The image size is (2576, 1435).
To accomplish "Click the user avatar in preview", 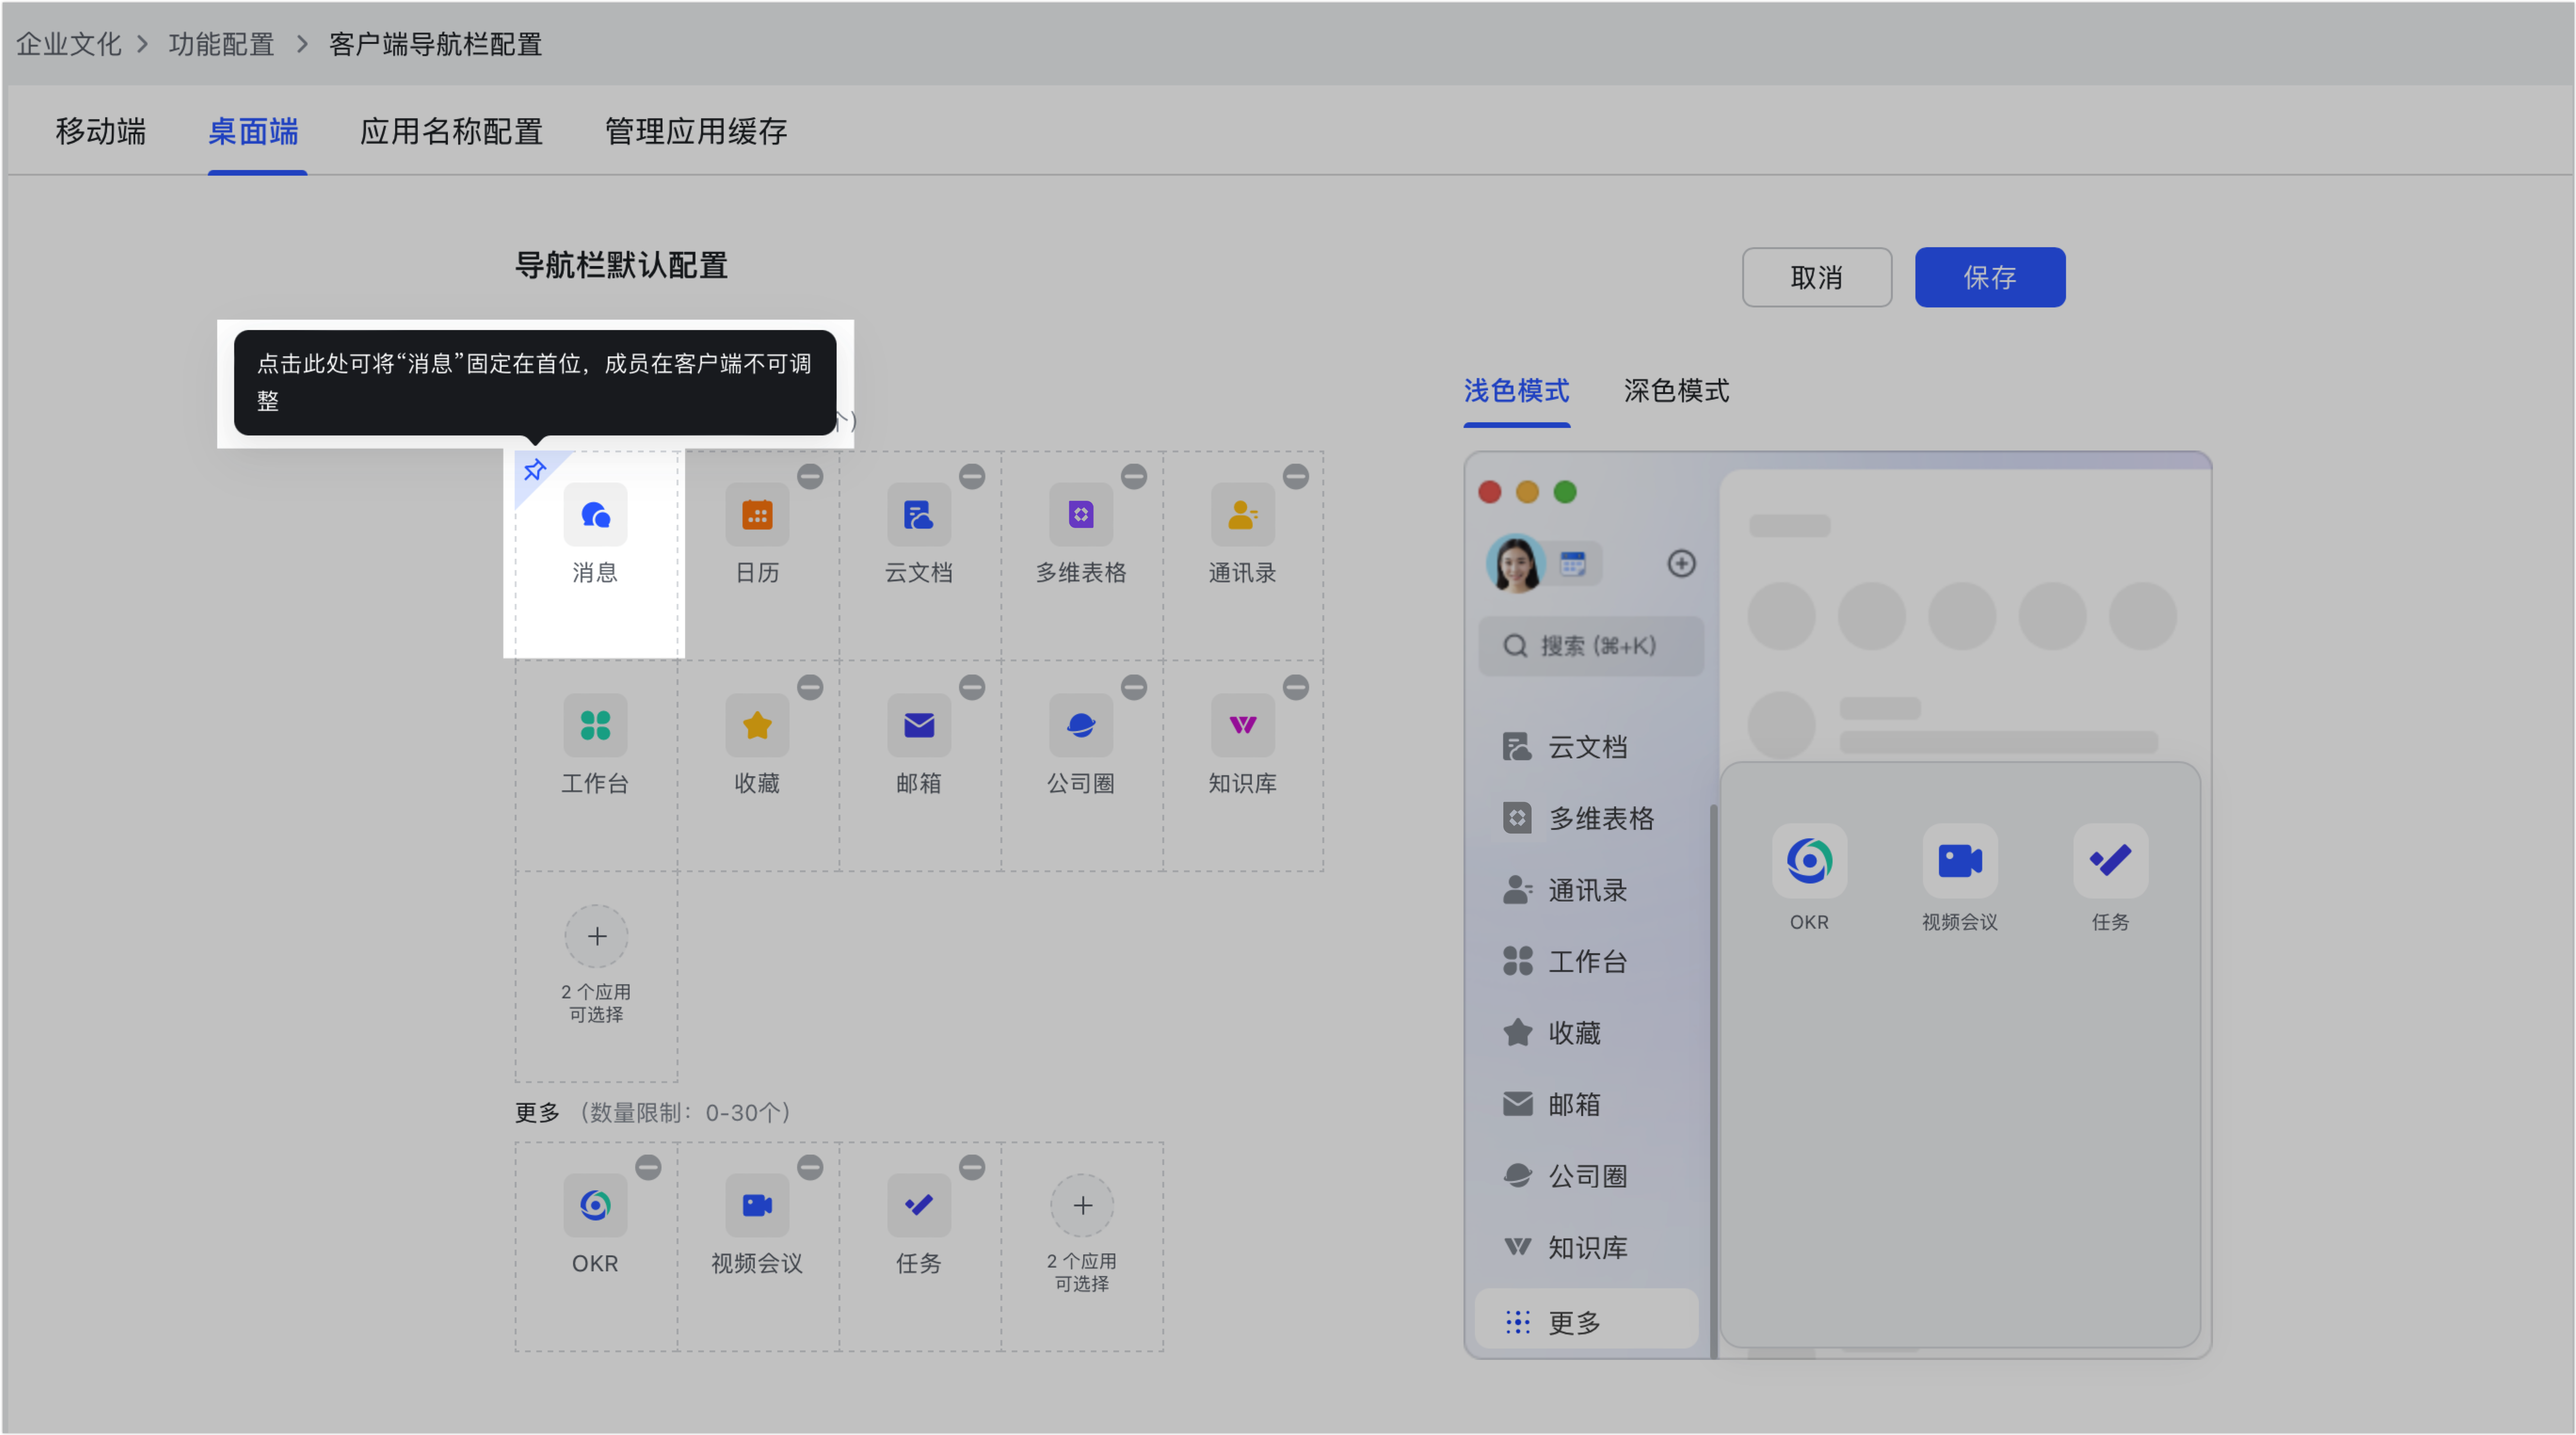I will [x=1516, y=563].
